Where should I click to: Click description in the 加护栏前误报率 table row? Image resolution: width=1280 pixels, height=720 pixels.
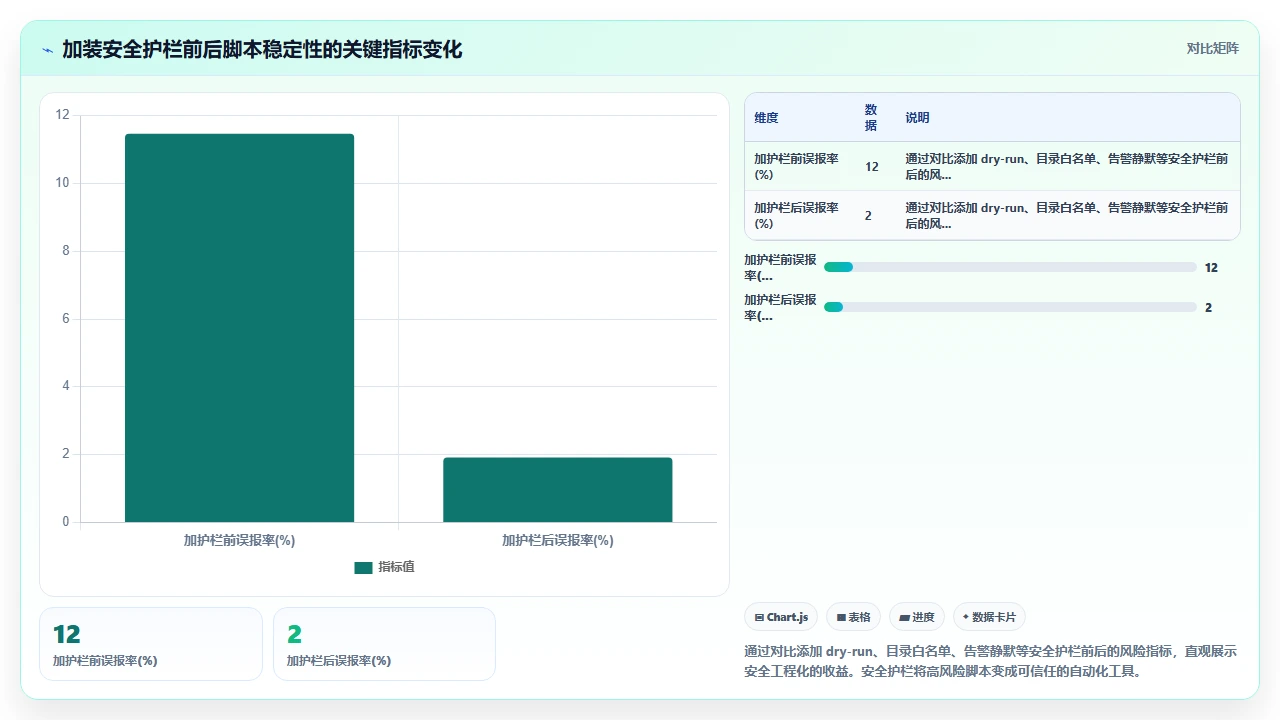(1067, 166)
